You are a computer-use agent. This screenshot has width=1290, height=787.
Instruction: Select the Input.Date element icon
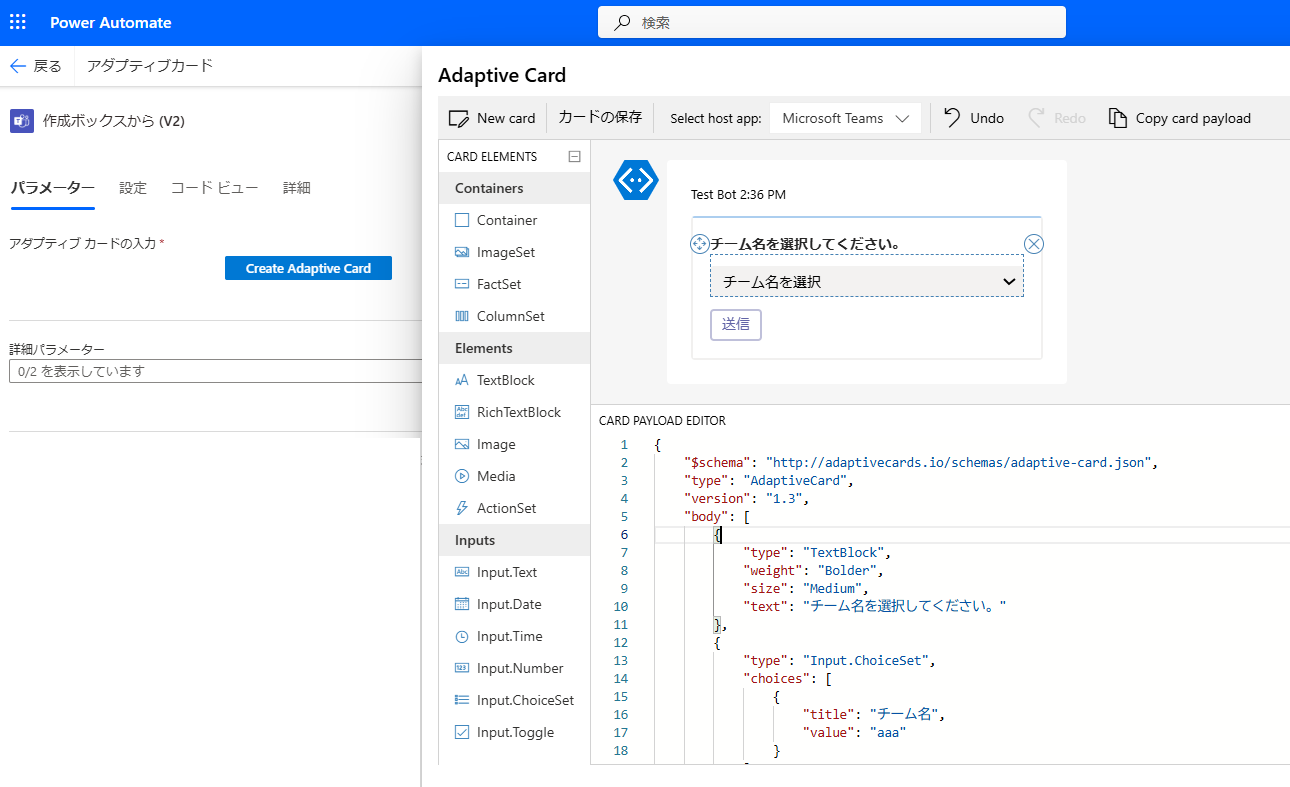462,604
